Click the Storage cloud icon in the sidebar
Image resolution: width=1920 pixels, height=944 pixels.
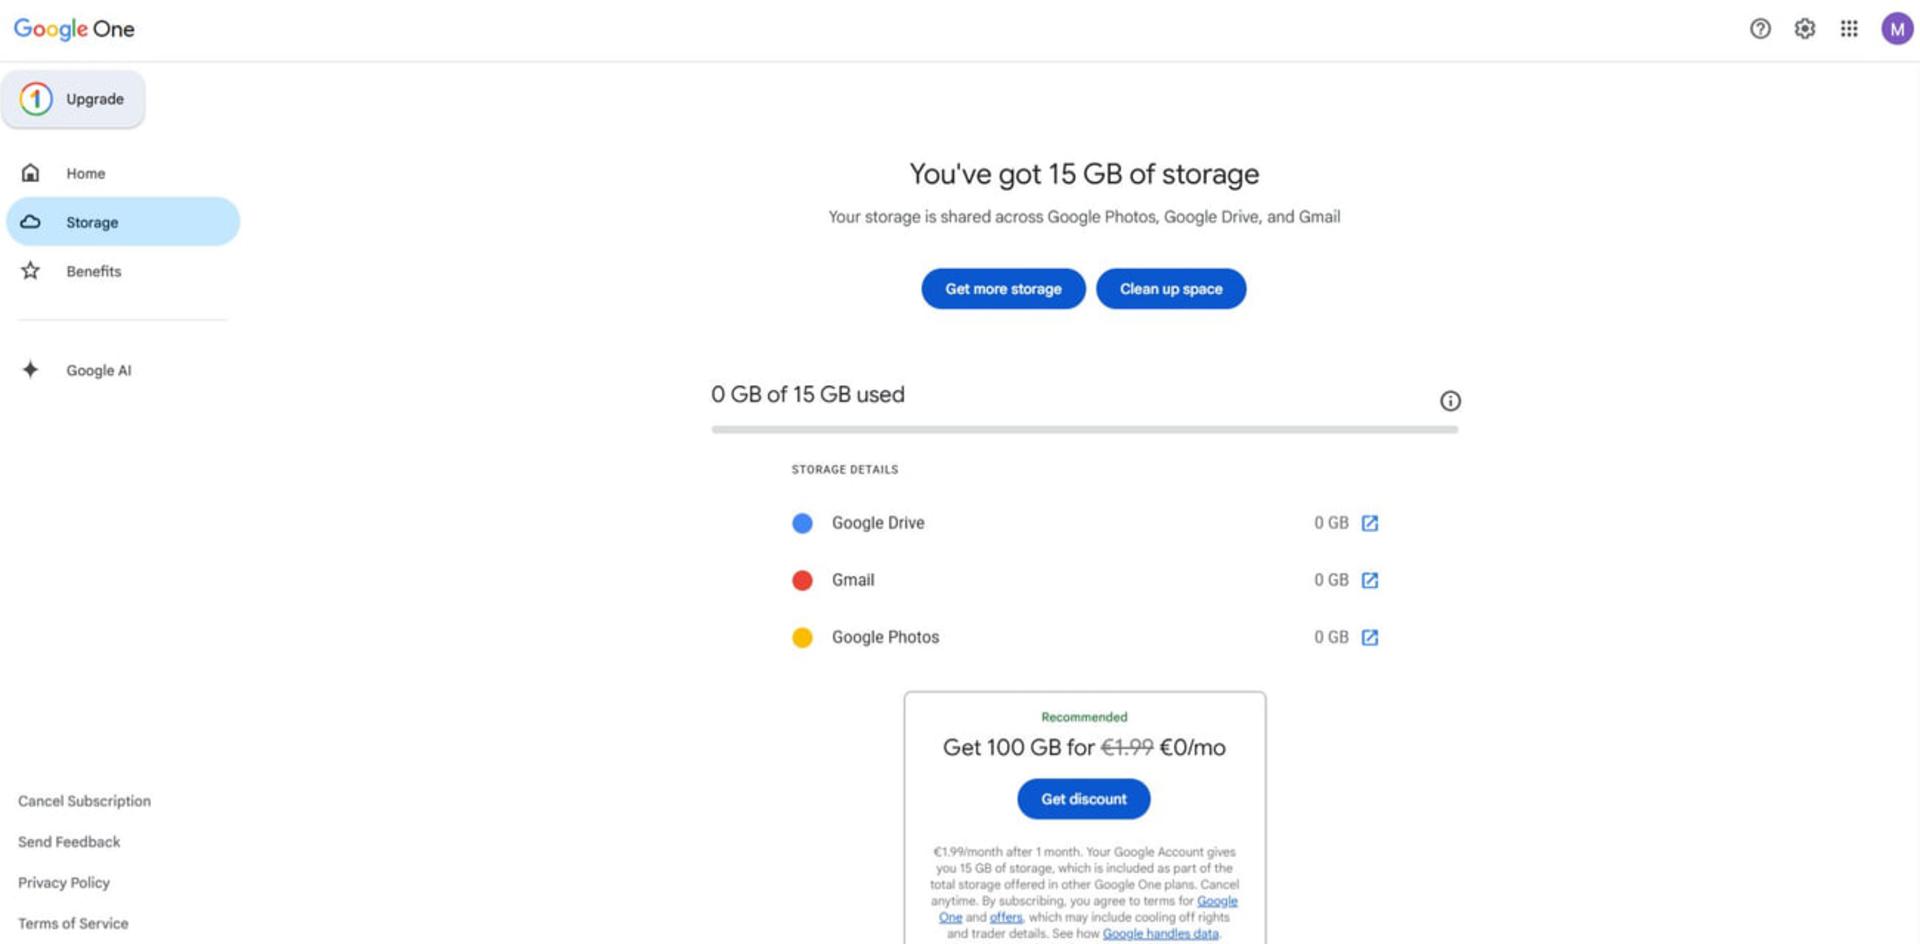(31, 222)
